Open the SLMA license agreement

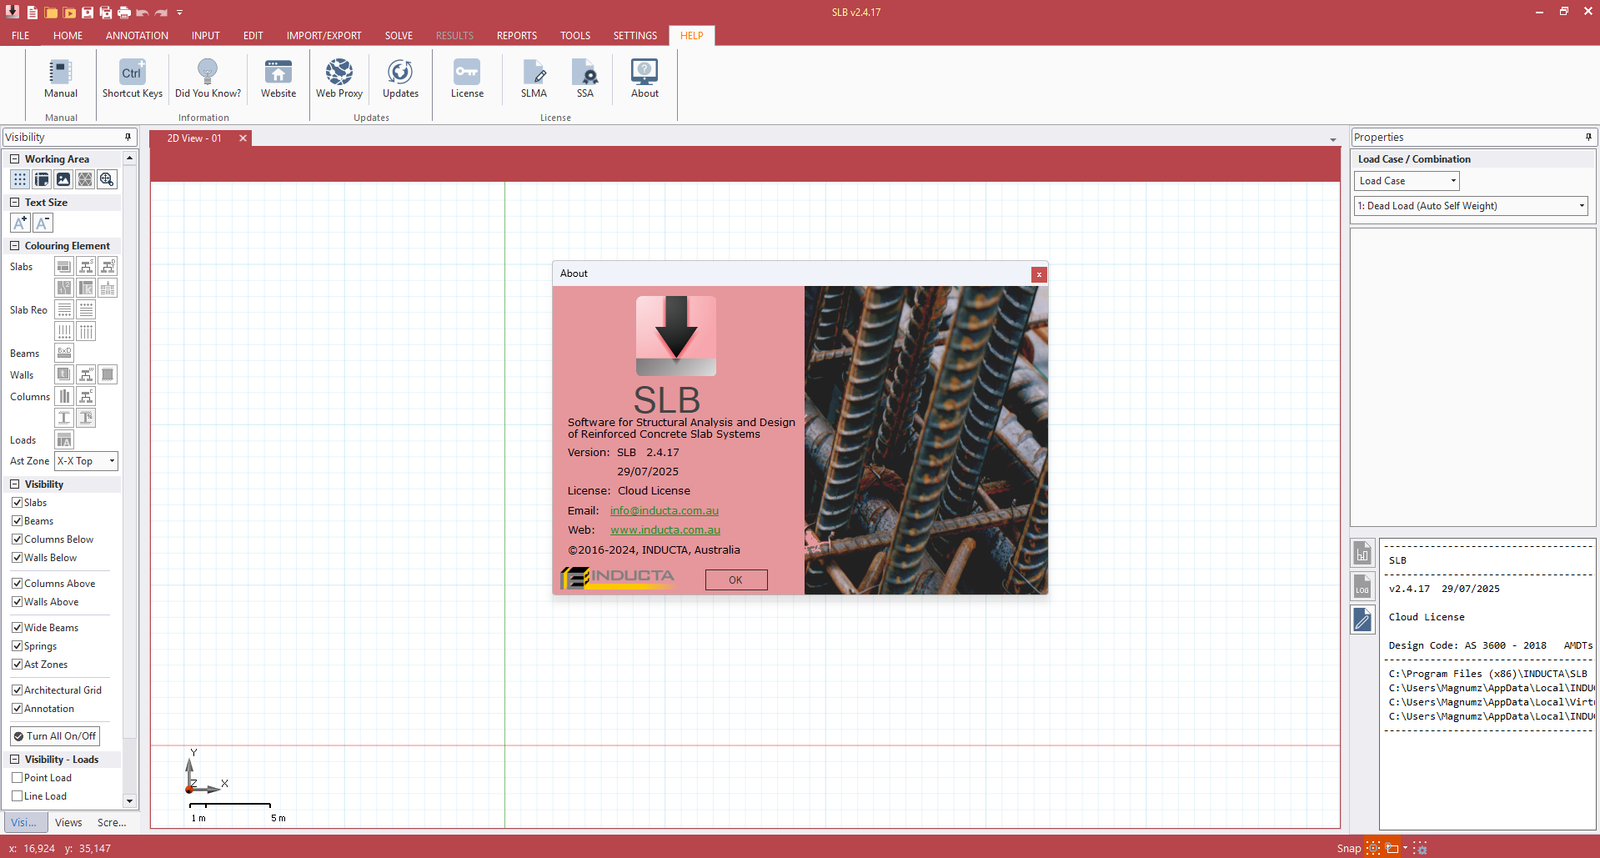534,78
